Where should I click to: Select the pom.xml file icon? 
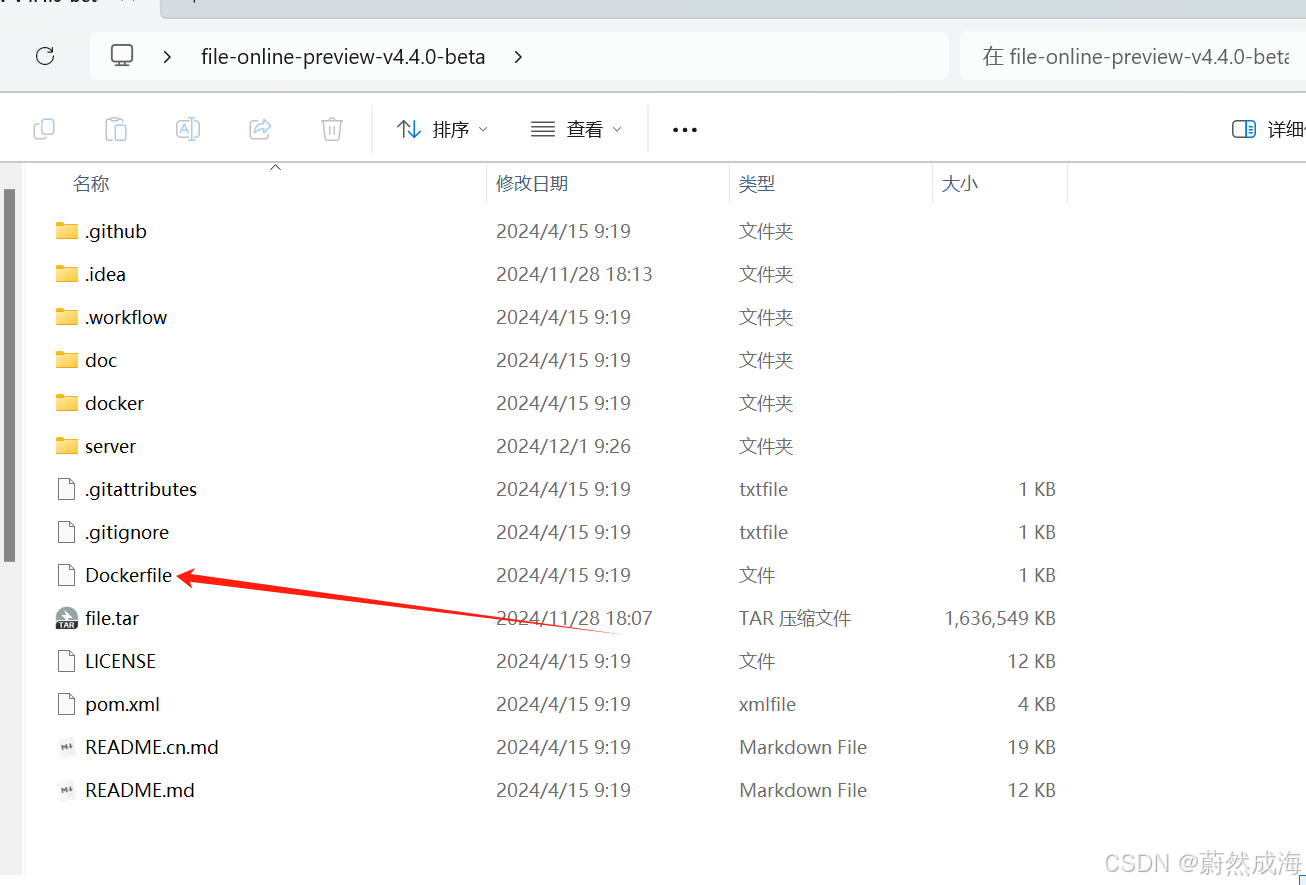(67, 704)
